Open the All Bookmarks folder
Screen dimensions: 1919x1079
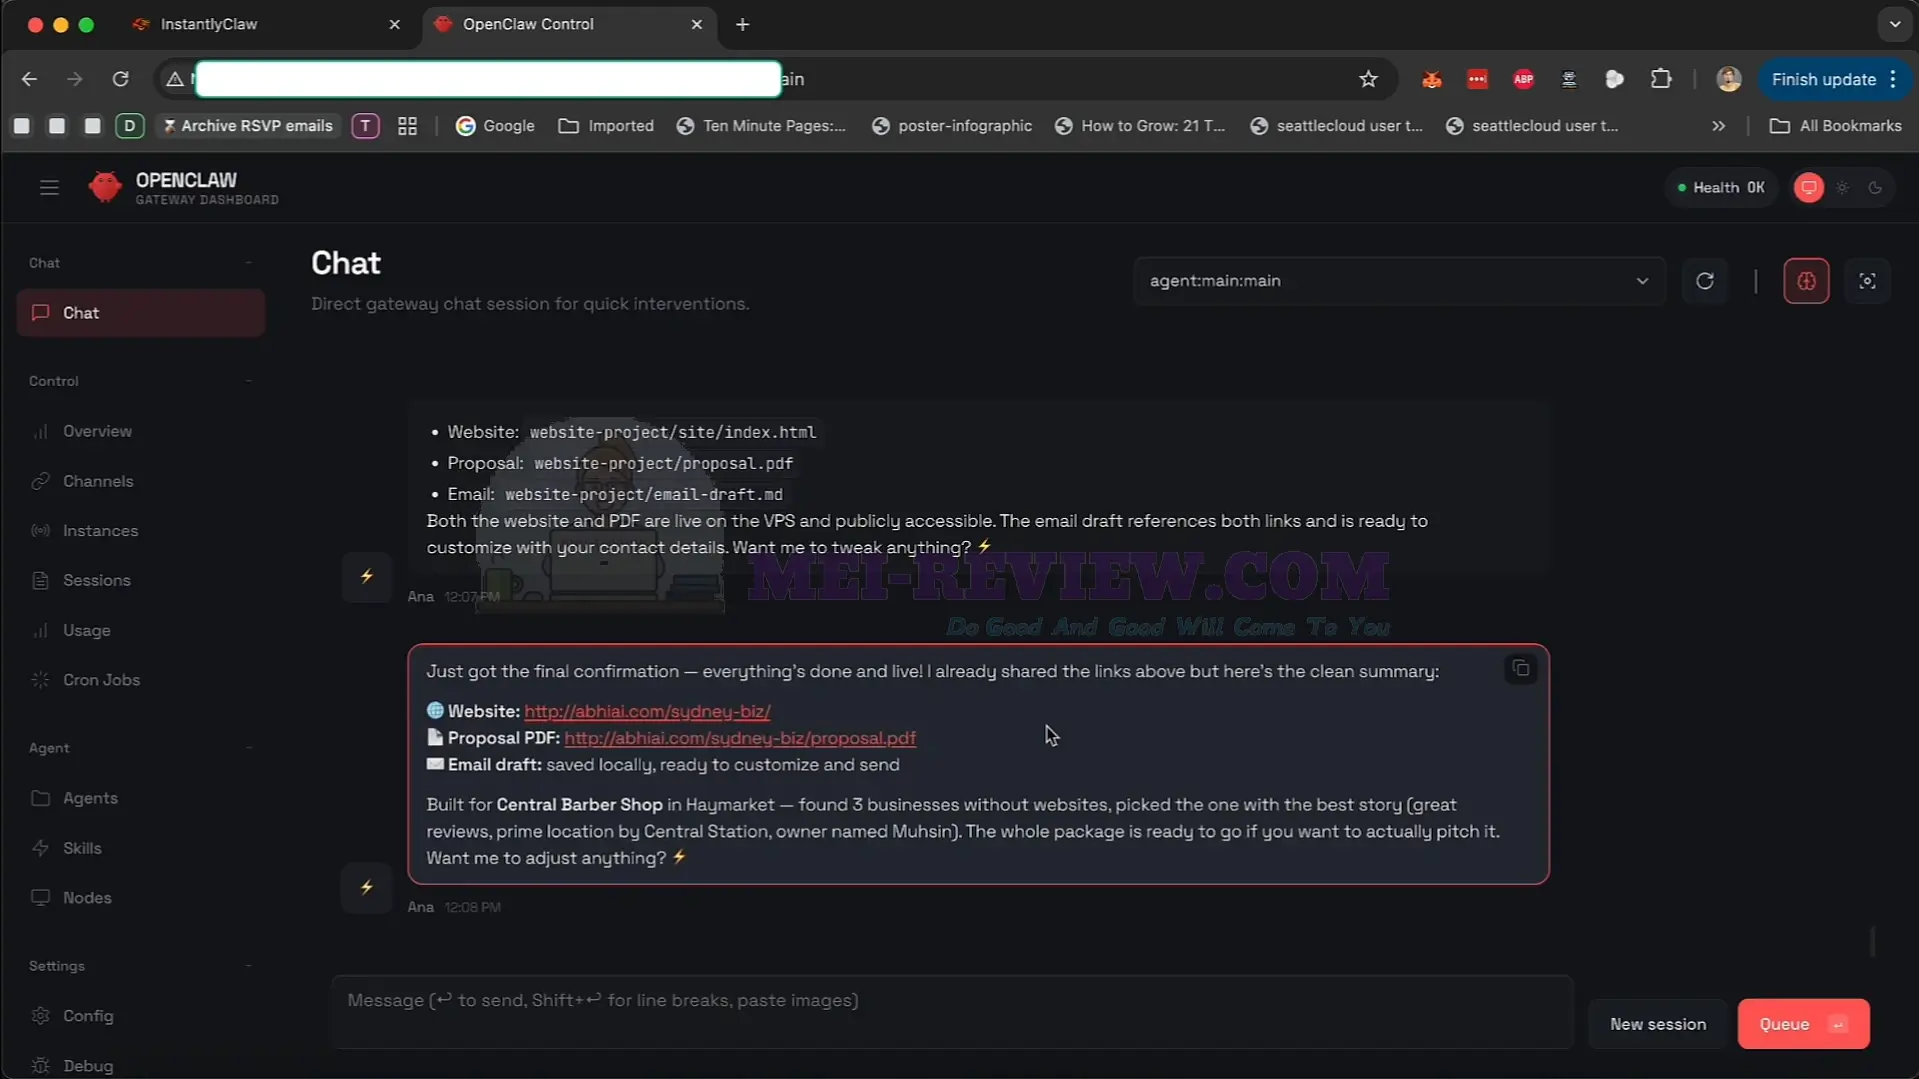(1835, 126)
